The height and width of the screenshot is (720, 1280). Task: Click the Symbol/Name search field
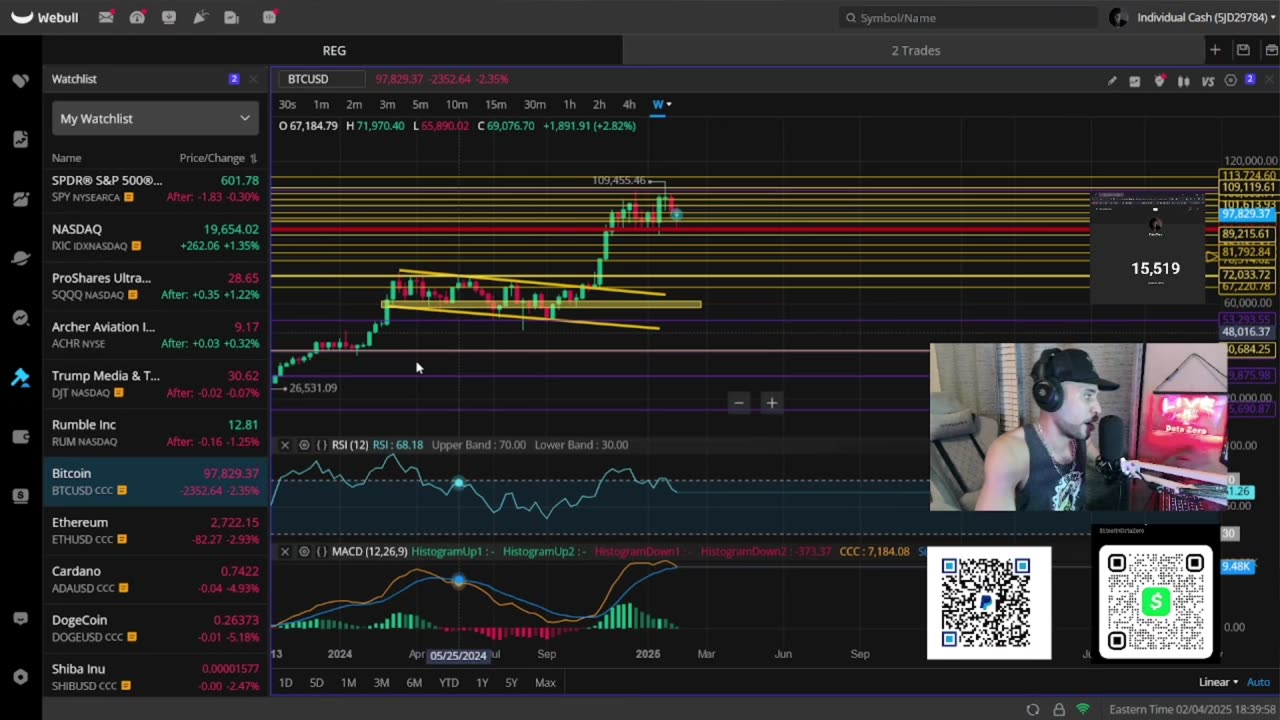[x=968, y=17]
